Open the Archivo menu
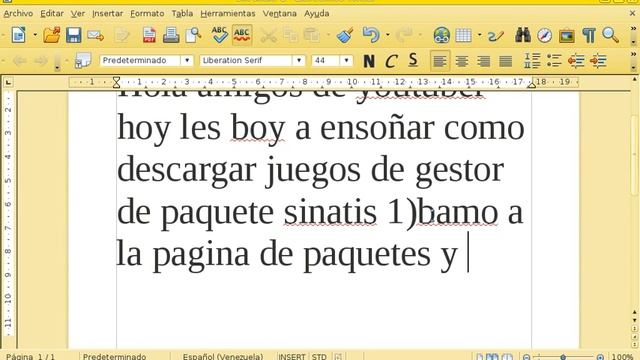 point(18,13)
